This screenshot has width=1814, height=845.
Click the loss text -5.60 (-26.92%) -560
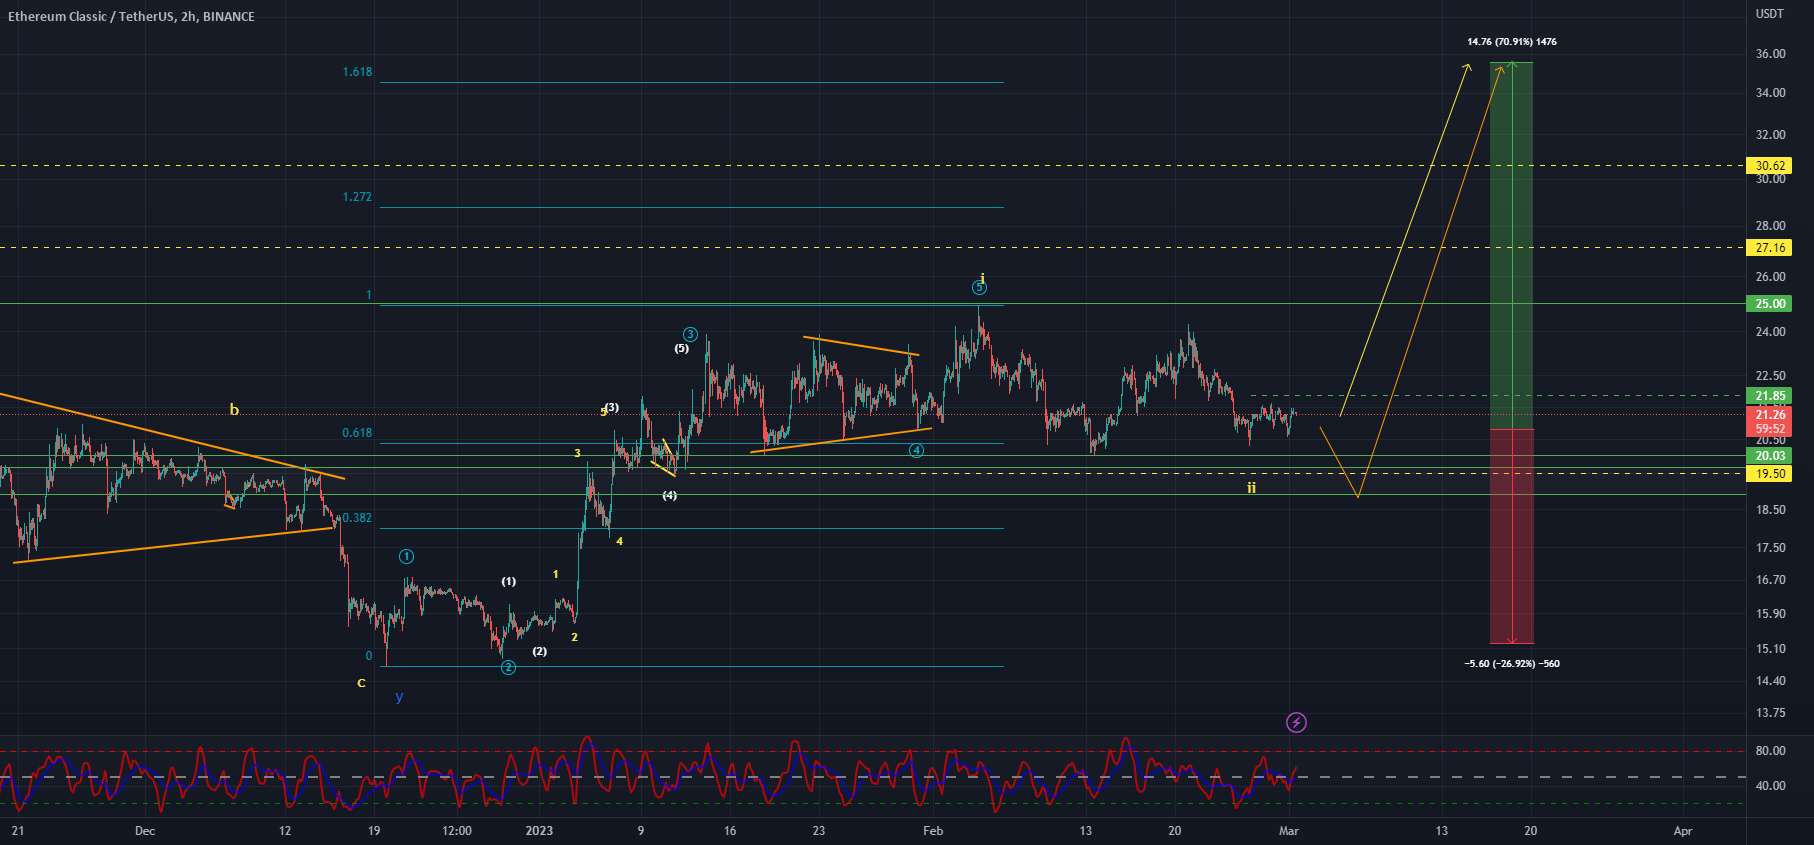click(1511, 664)
